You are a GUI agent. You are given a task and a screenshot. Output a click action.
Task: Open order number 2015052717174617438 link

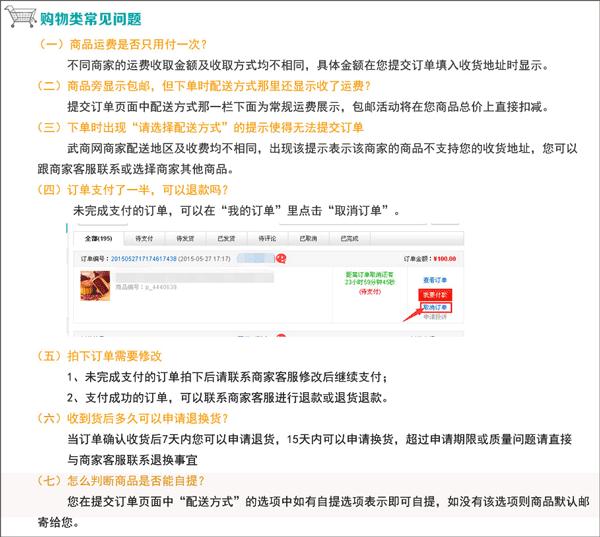coord(143,259)
